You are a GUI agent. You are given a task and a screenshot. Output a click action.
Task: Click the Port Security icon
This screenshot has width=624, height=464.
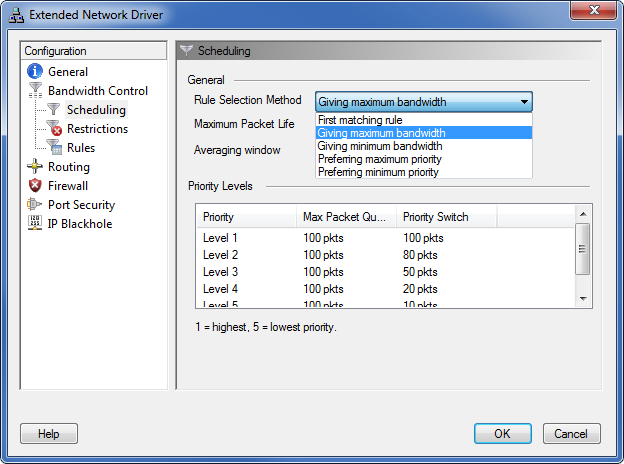[35, 205]
